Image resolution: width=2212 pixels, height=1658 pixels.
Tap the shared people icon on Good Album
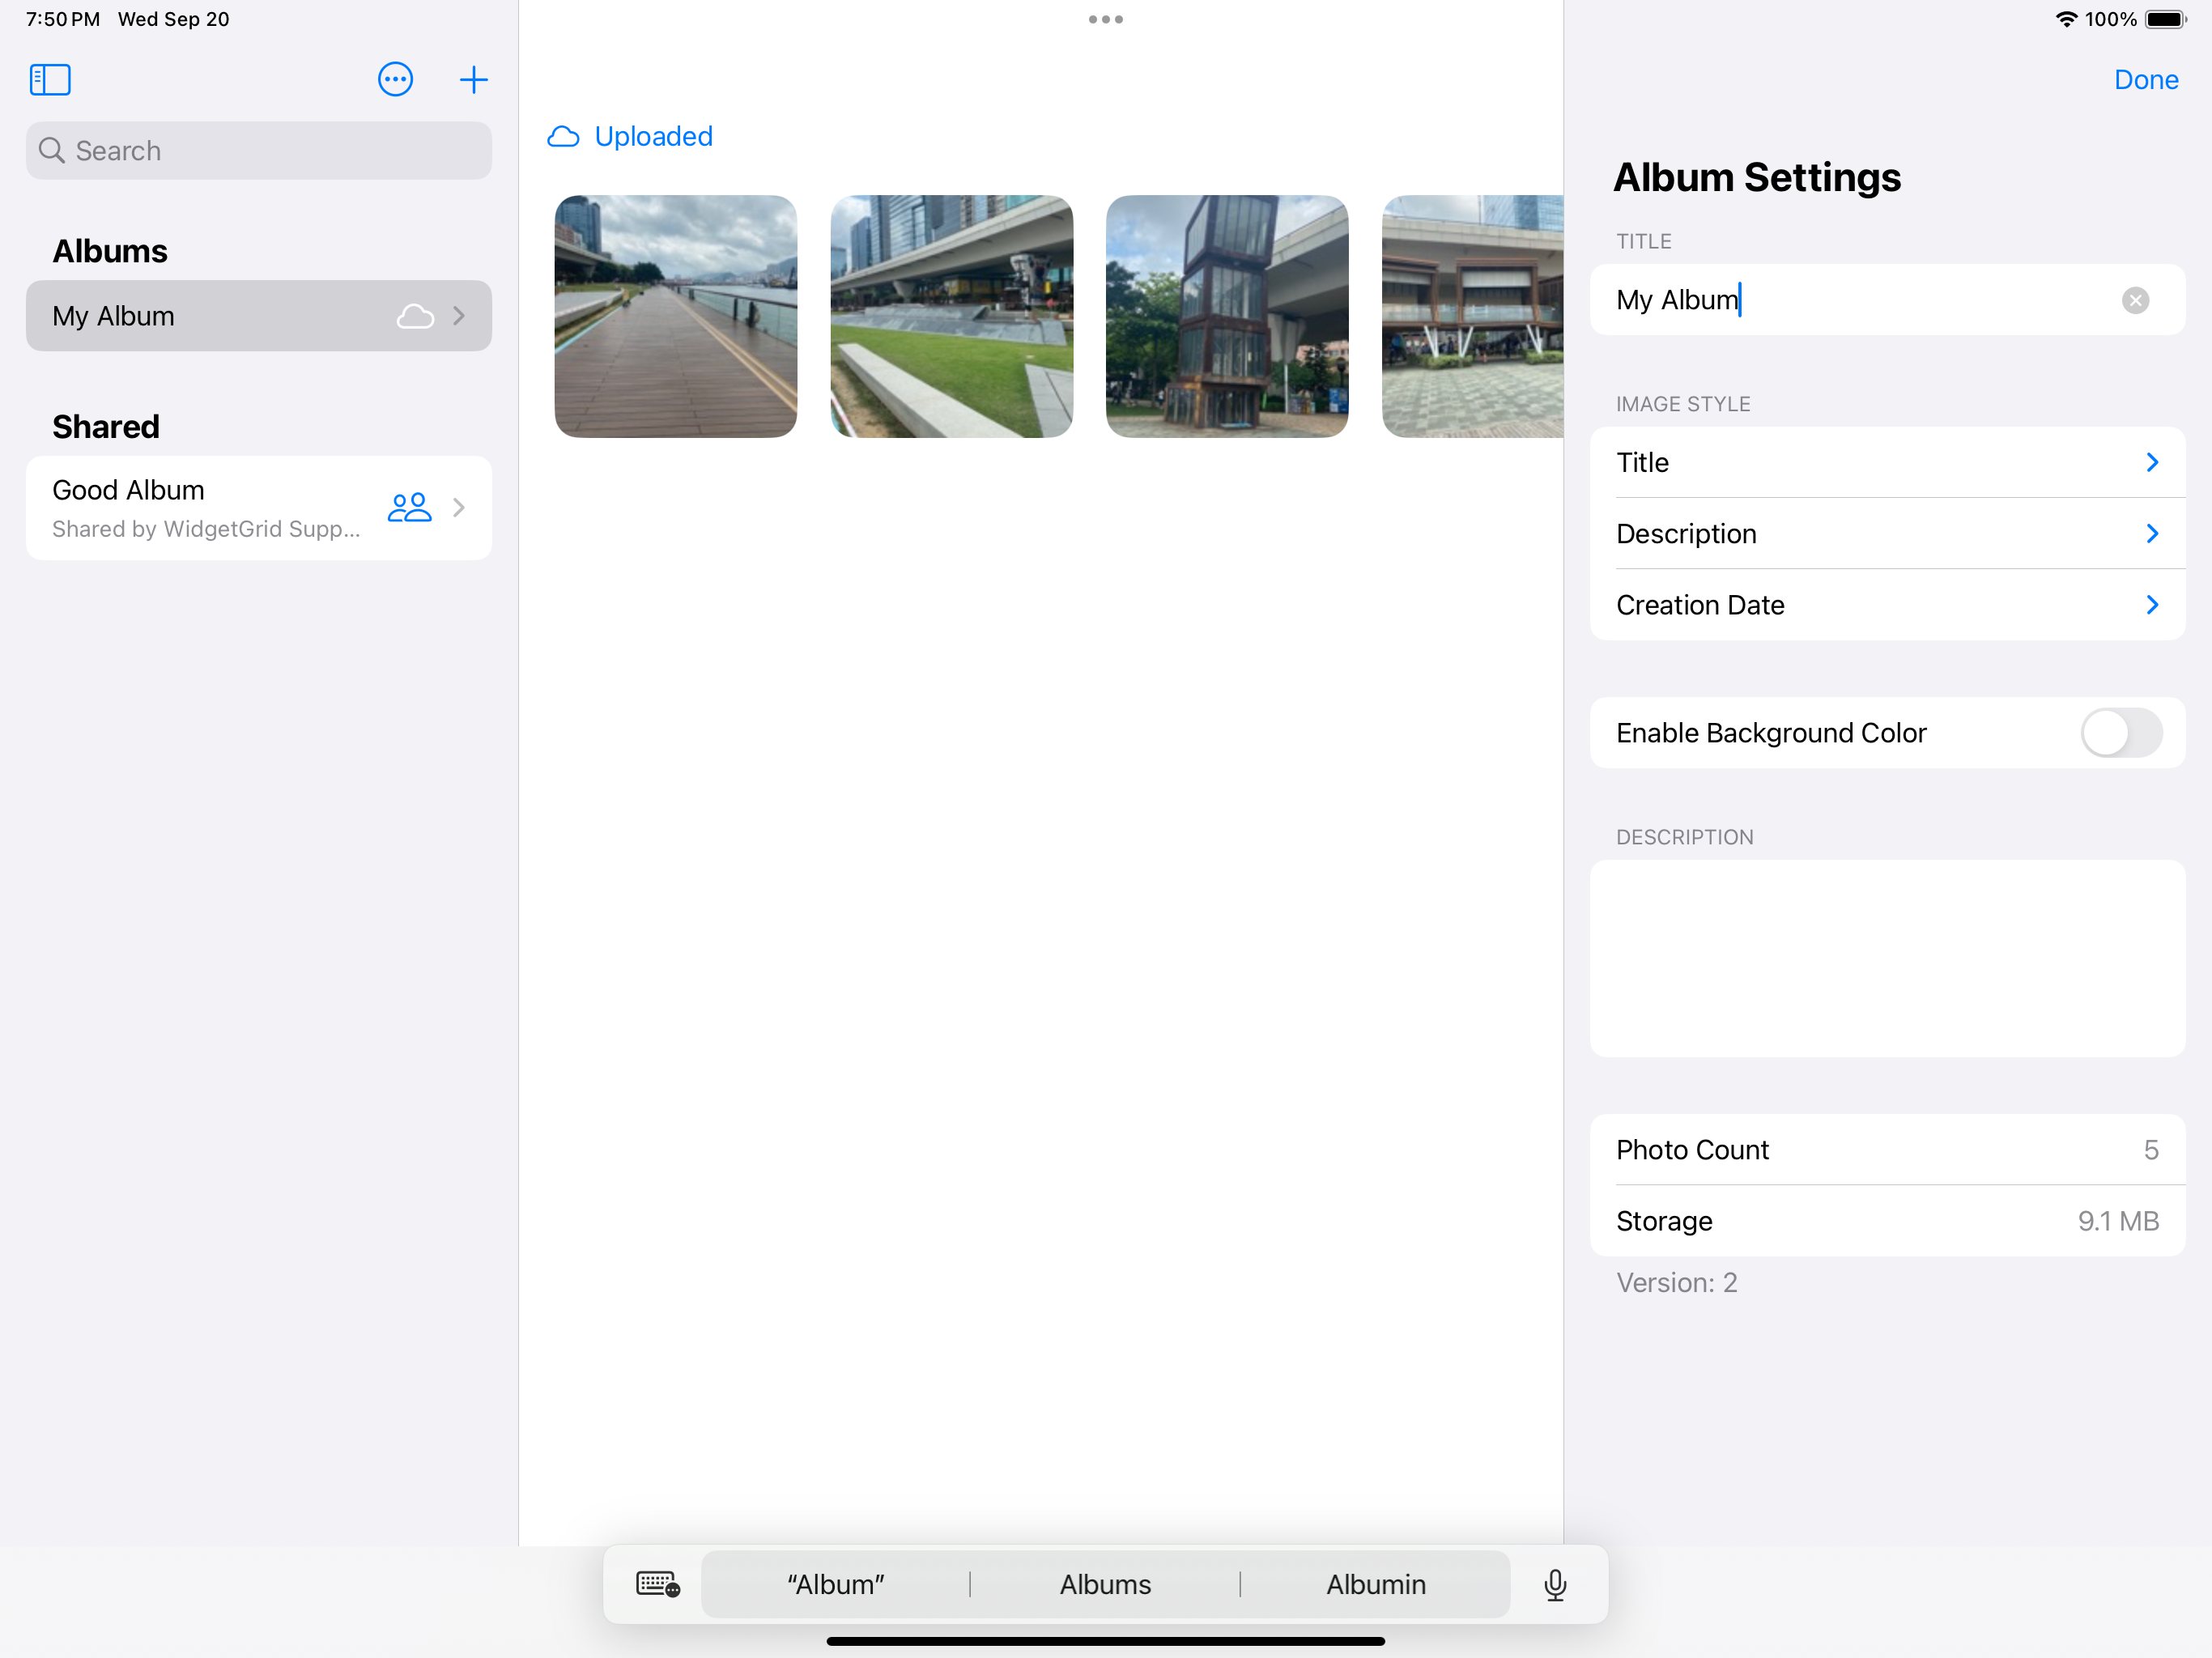[409, 508]
